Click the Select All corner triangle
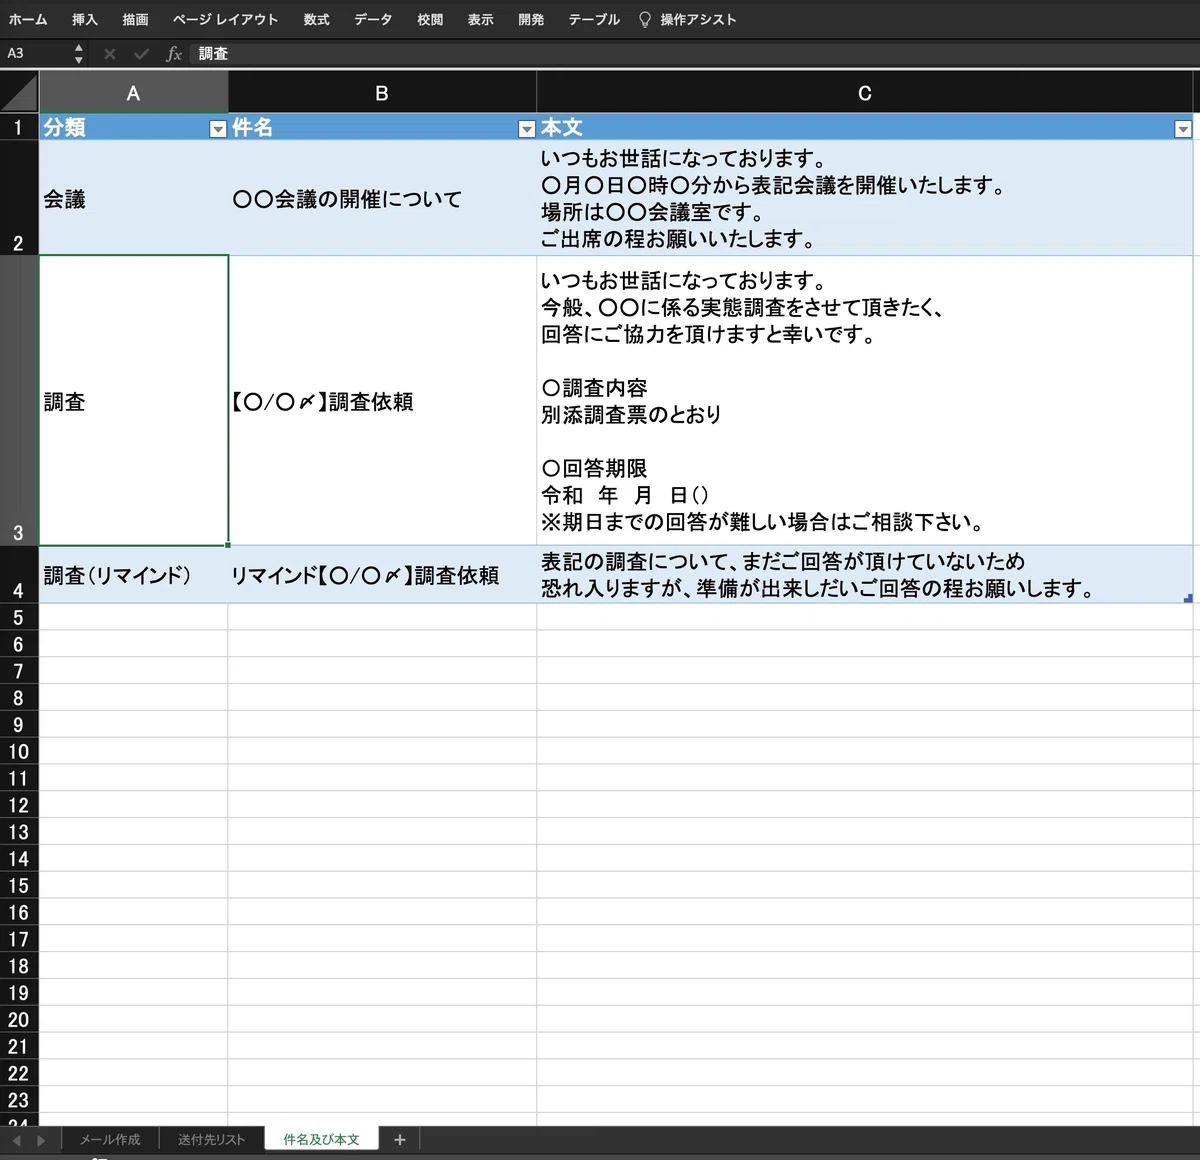Viewport: 1200px width, 1160px height. click(x=19, y=92)
